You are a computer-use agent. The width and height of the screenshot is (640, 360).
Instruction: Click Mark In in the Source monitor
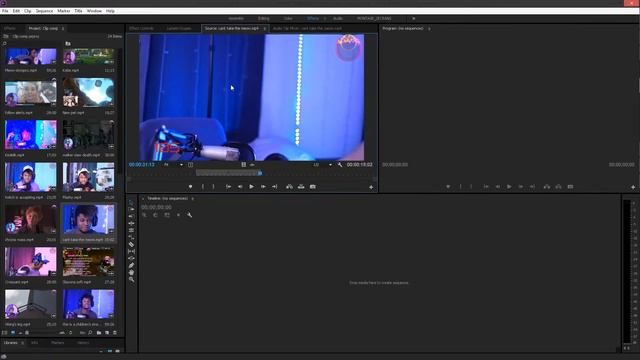[202, 187]
